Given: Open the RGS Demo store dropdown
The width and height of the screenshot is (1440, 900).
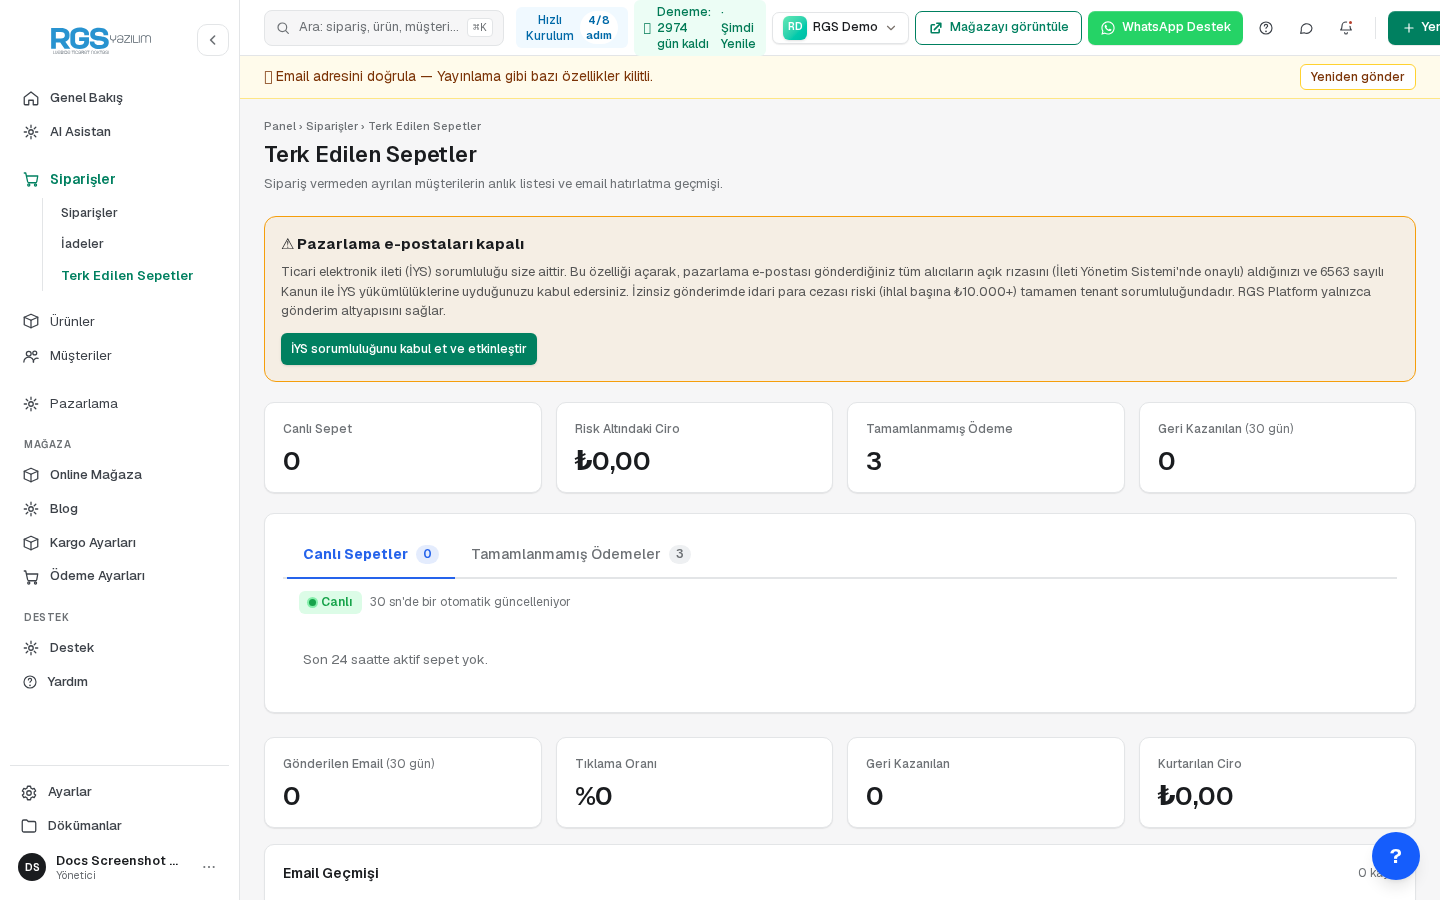Looking at the screenshot, I should pos(841,28).
